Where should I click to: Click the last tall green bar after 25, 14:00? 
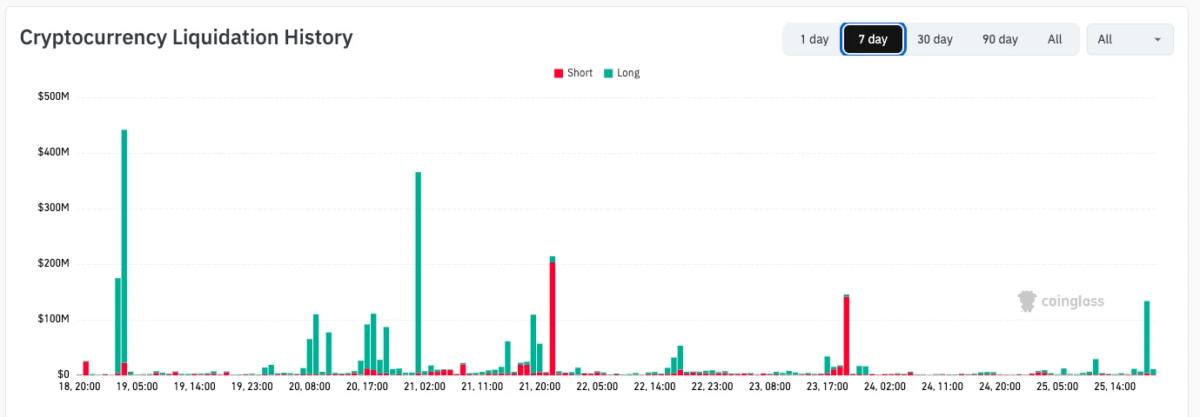(1146, 337)
